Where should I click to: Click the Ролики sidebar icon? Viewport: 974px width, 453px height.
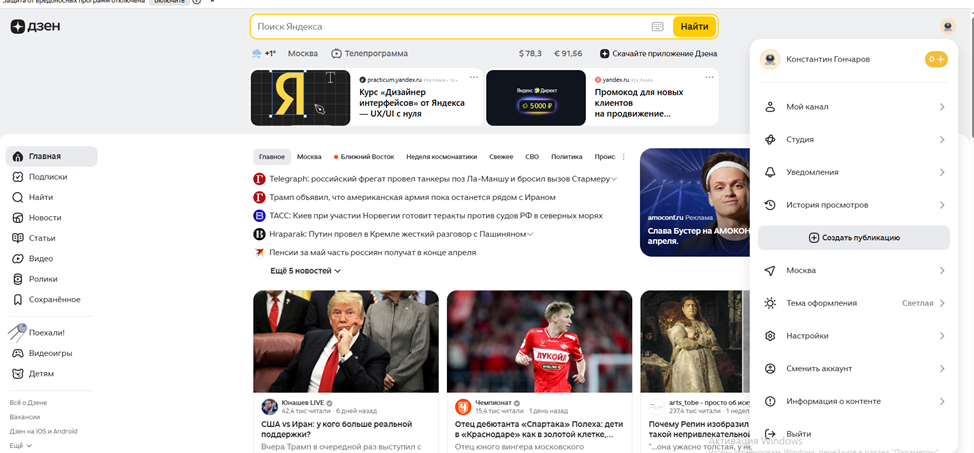tap(18, 279)
